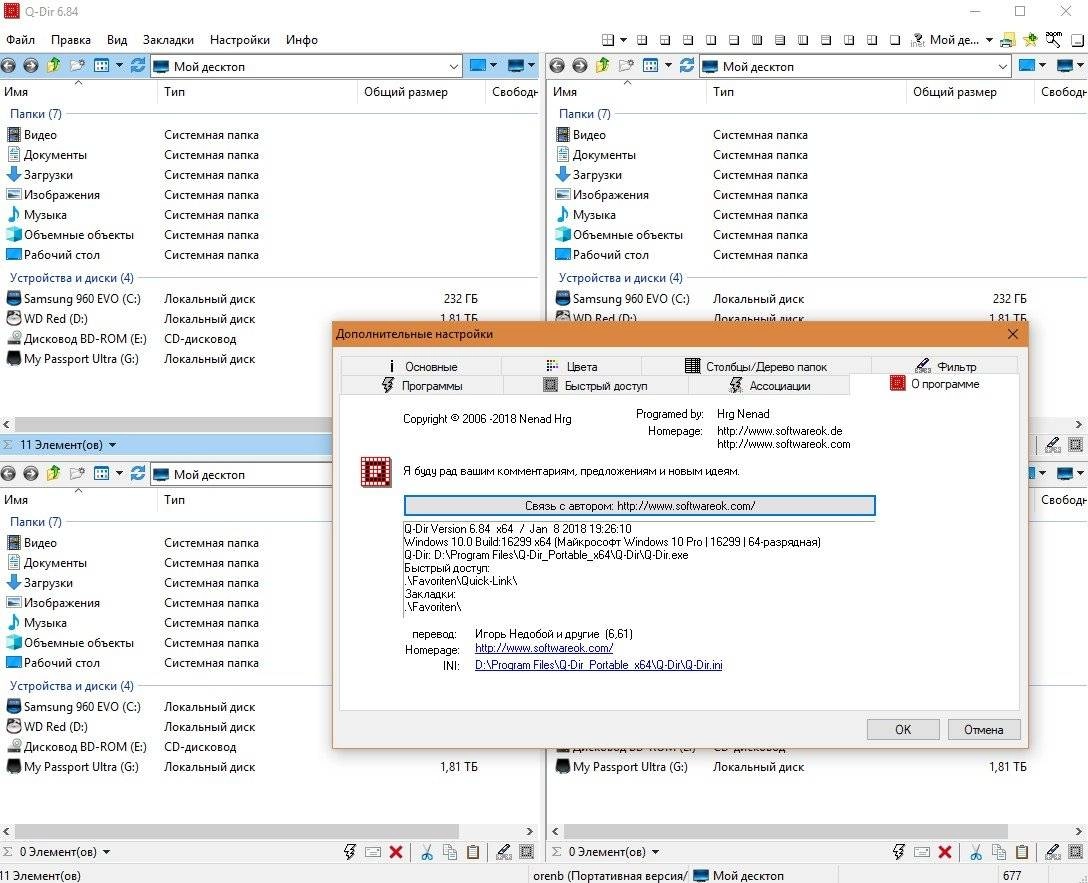
Task: Select Samsung 960 EVO (C:) in top-right pane
Action: tap(631, 299)
